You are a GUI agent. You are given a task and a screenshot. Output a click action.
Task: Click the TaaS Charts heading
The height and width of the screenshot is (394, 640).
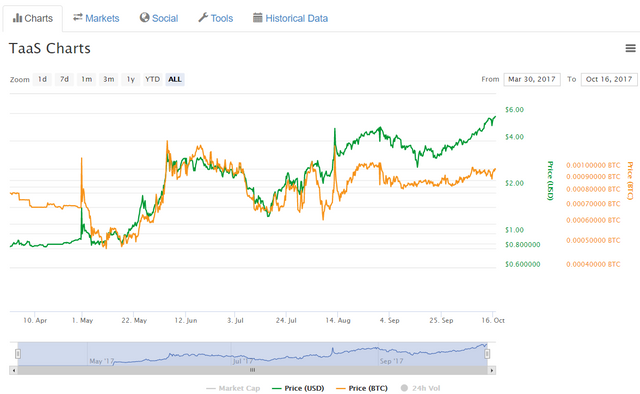tap(50, 48)
